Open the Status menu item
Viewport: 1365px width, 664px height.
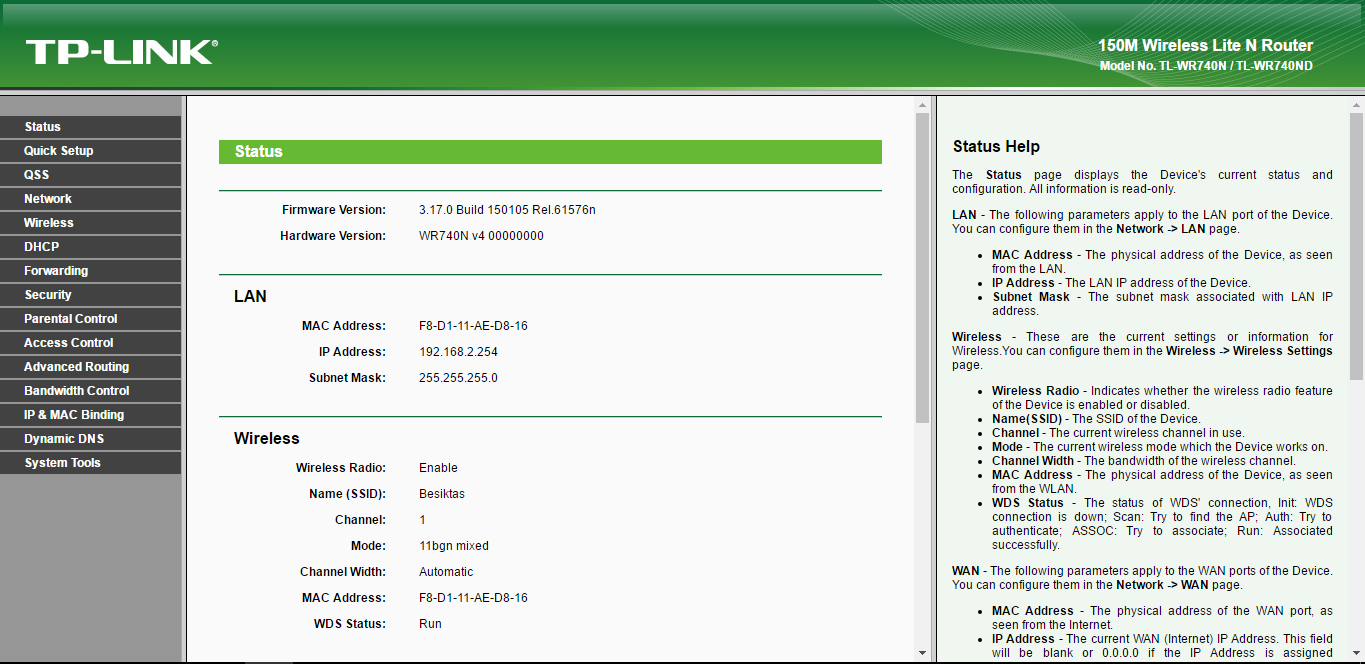[90, 127]
